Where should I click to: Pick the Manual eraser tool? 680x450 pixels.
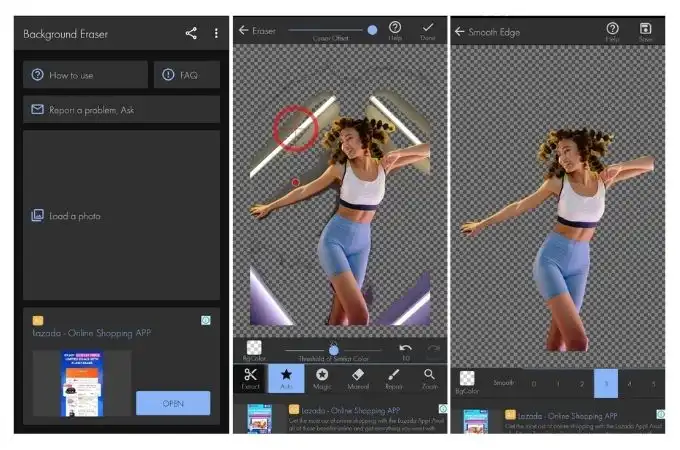click(358, 378)
